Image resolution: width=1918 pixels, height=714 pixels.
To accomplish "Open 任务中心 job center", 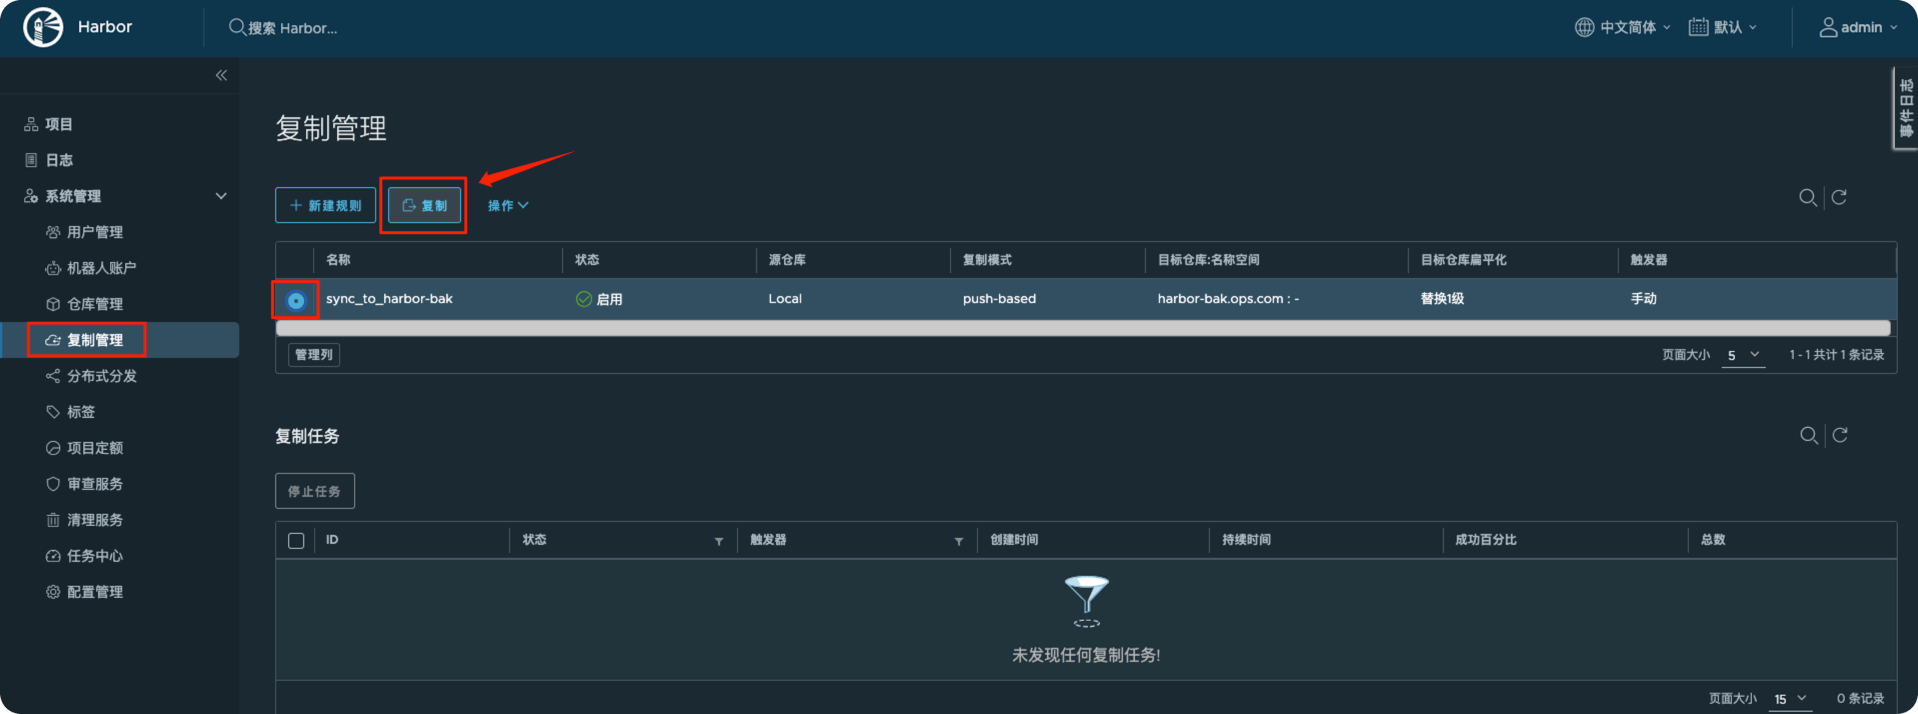I will tap(95, 556).
